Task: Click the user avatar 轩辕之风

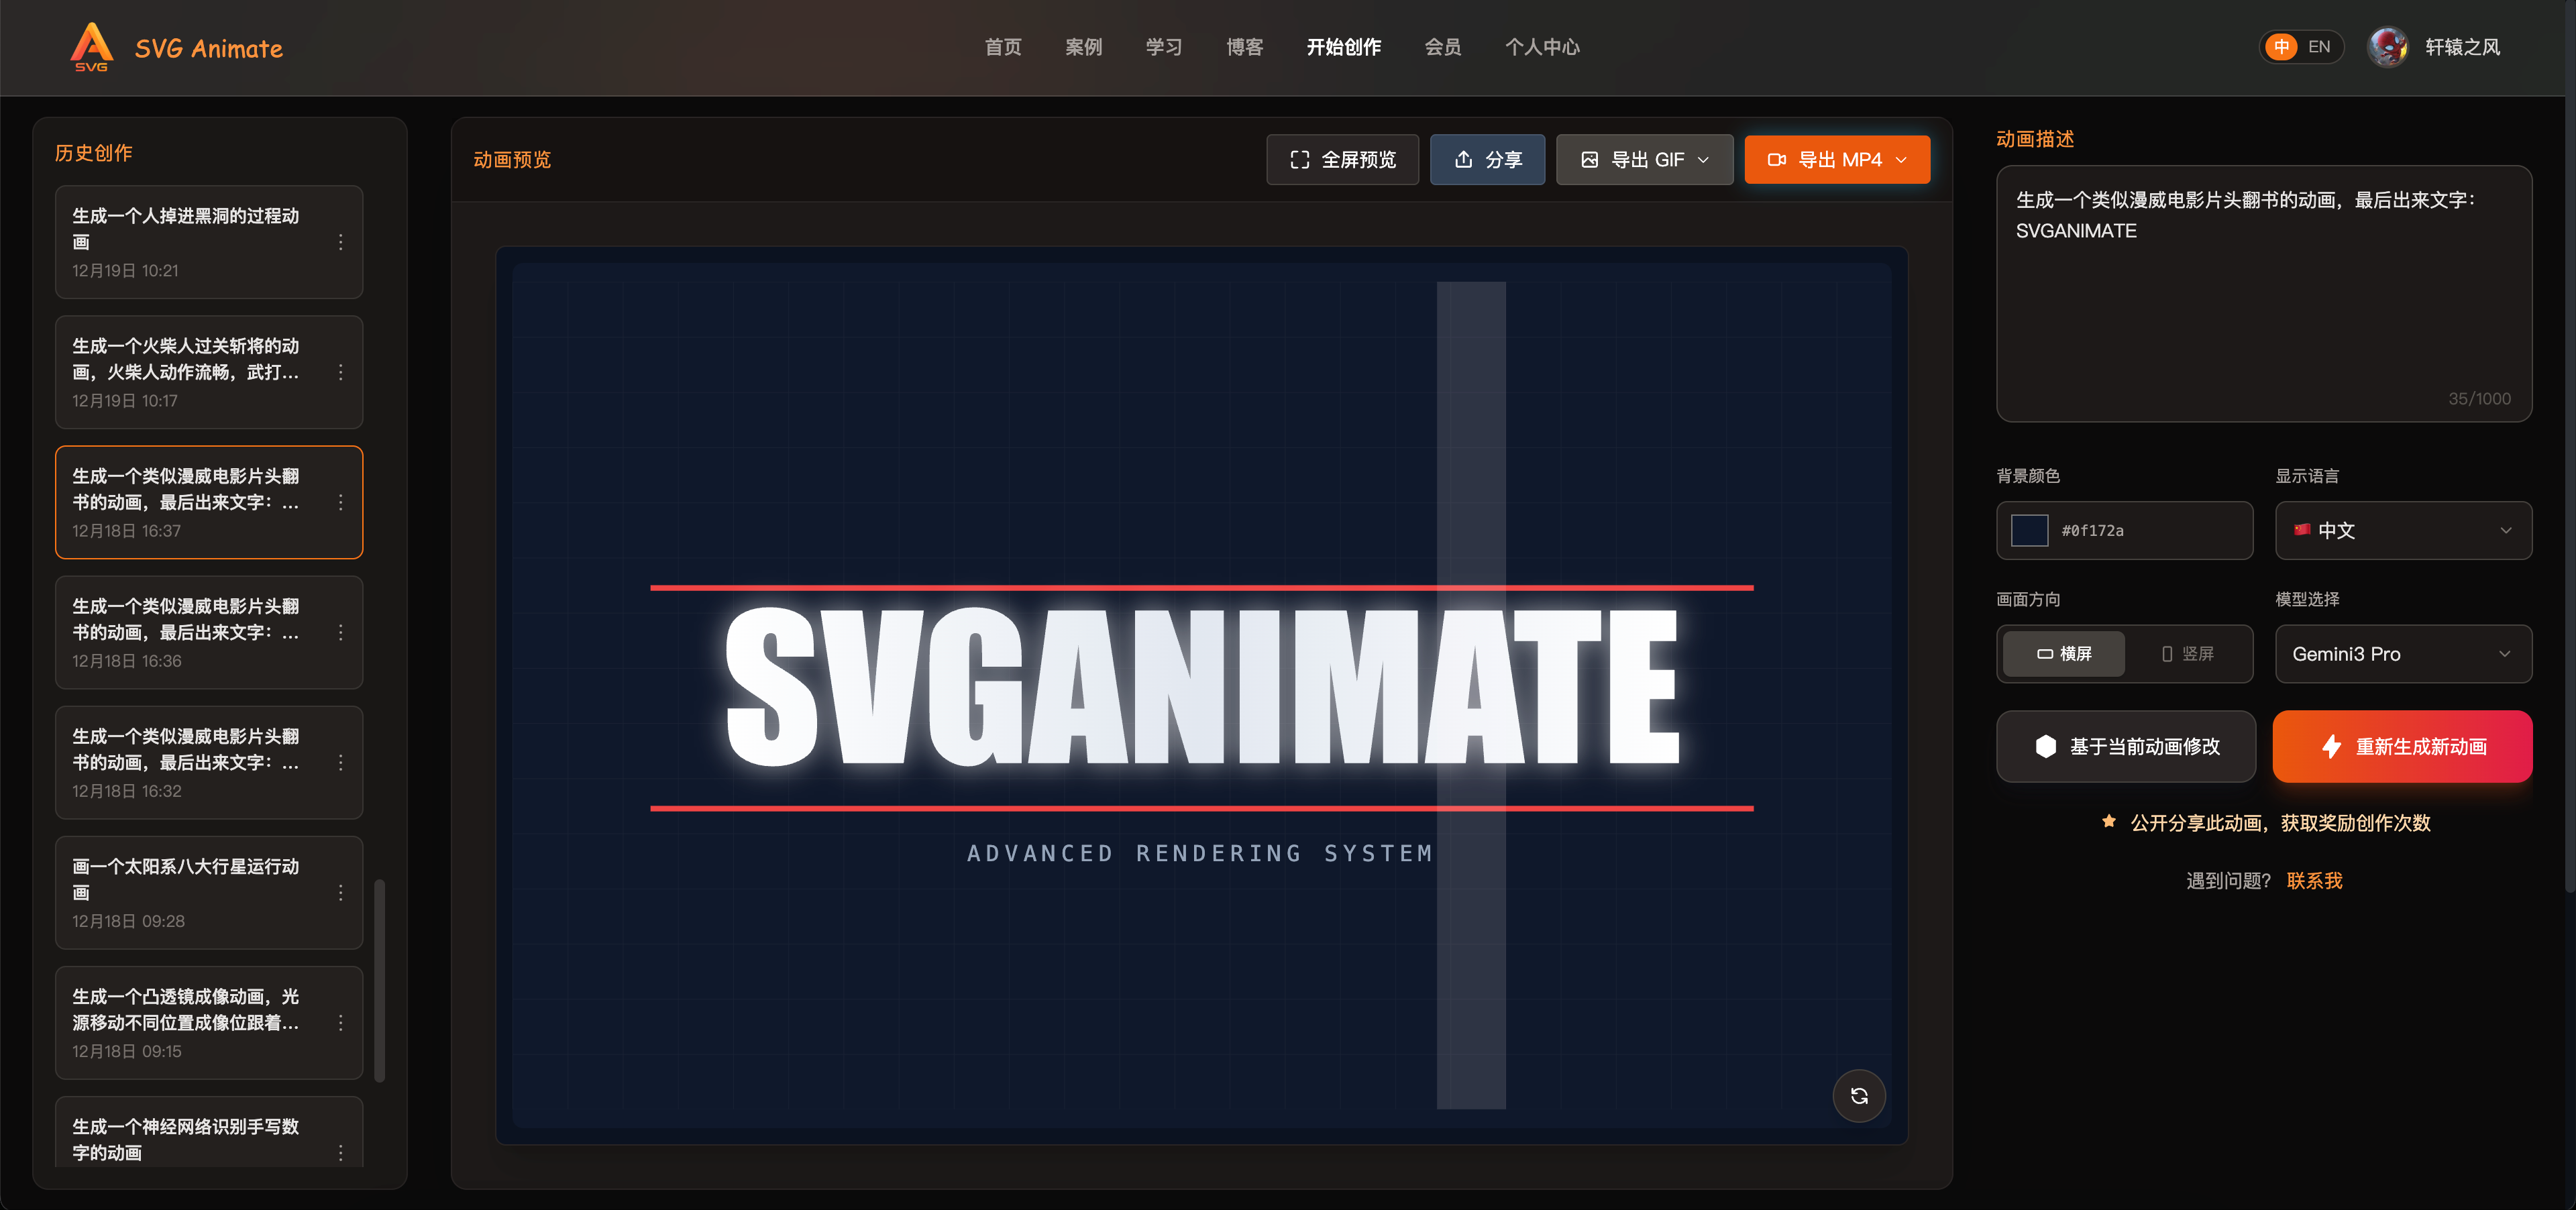Action: 2388,47
